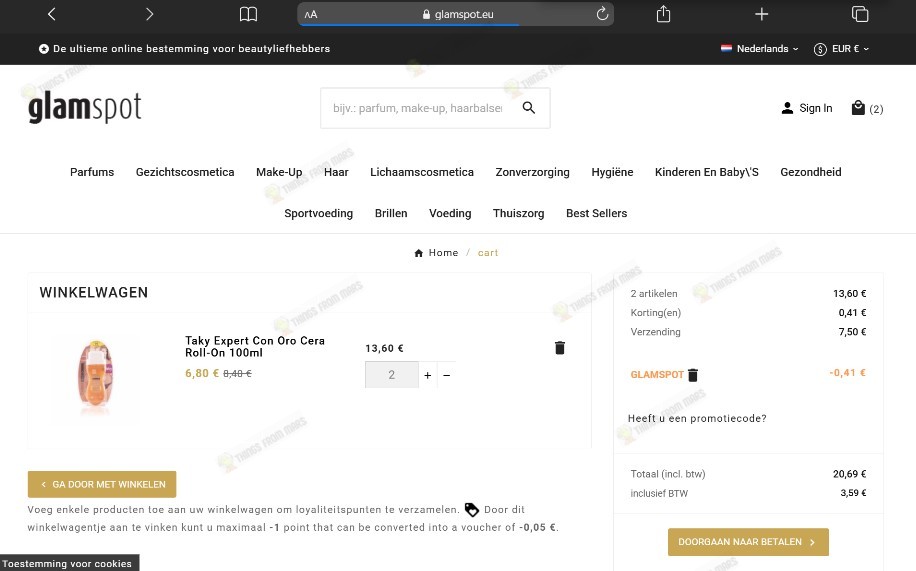
Task: Open the AA reader text-size control
Action: click(311, 15)
